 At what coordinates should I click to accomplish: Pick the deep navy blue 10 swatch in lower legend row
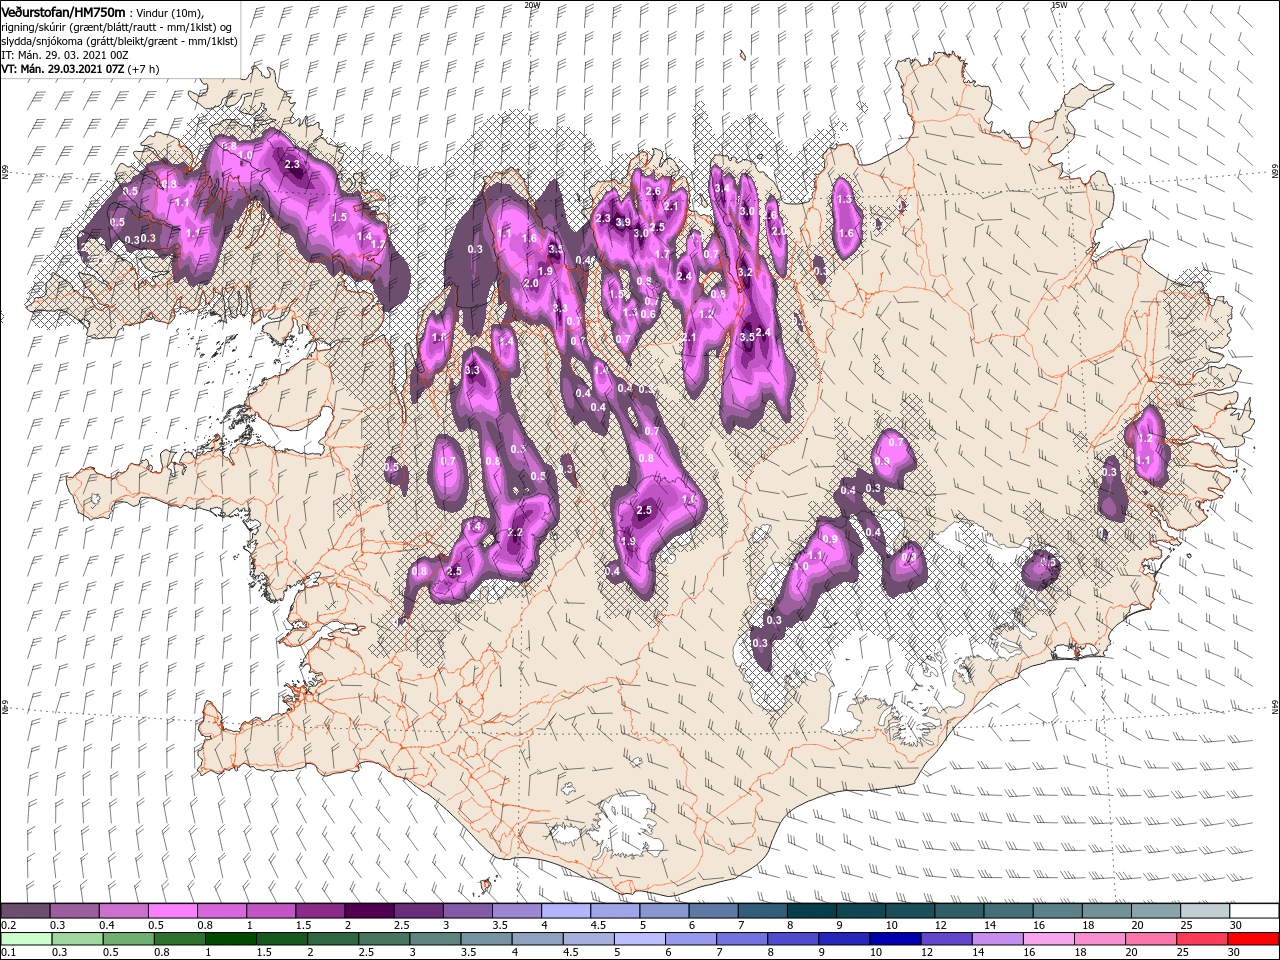pos(894,938)
